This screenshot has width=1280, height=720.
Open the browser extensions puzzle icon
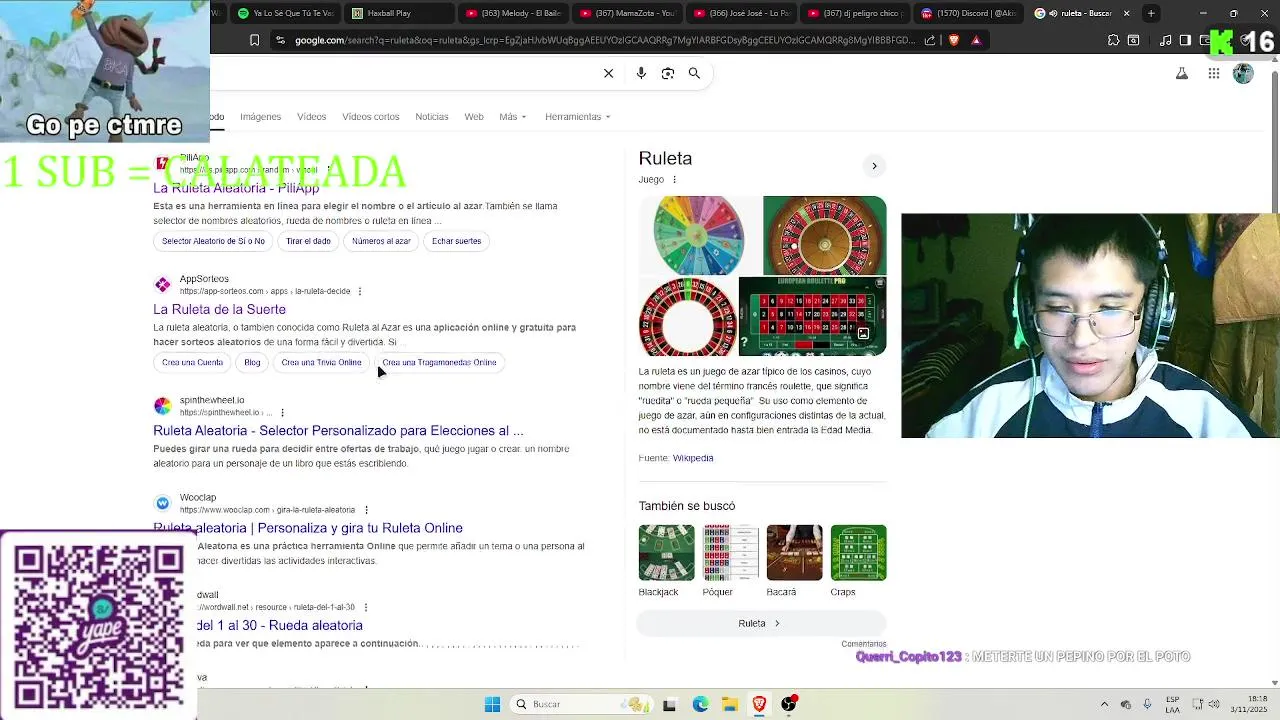[x=1113, y=40]
